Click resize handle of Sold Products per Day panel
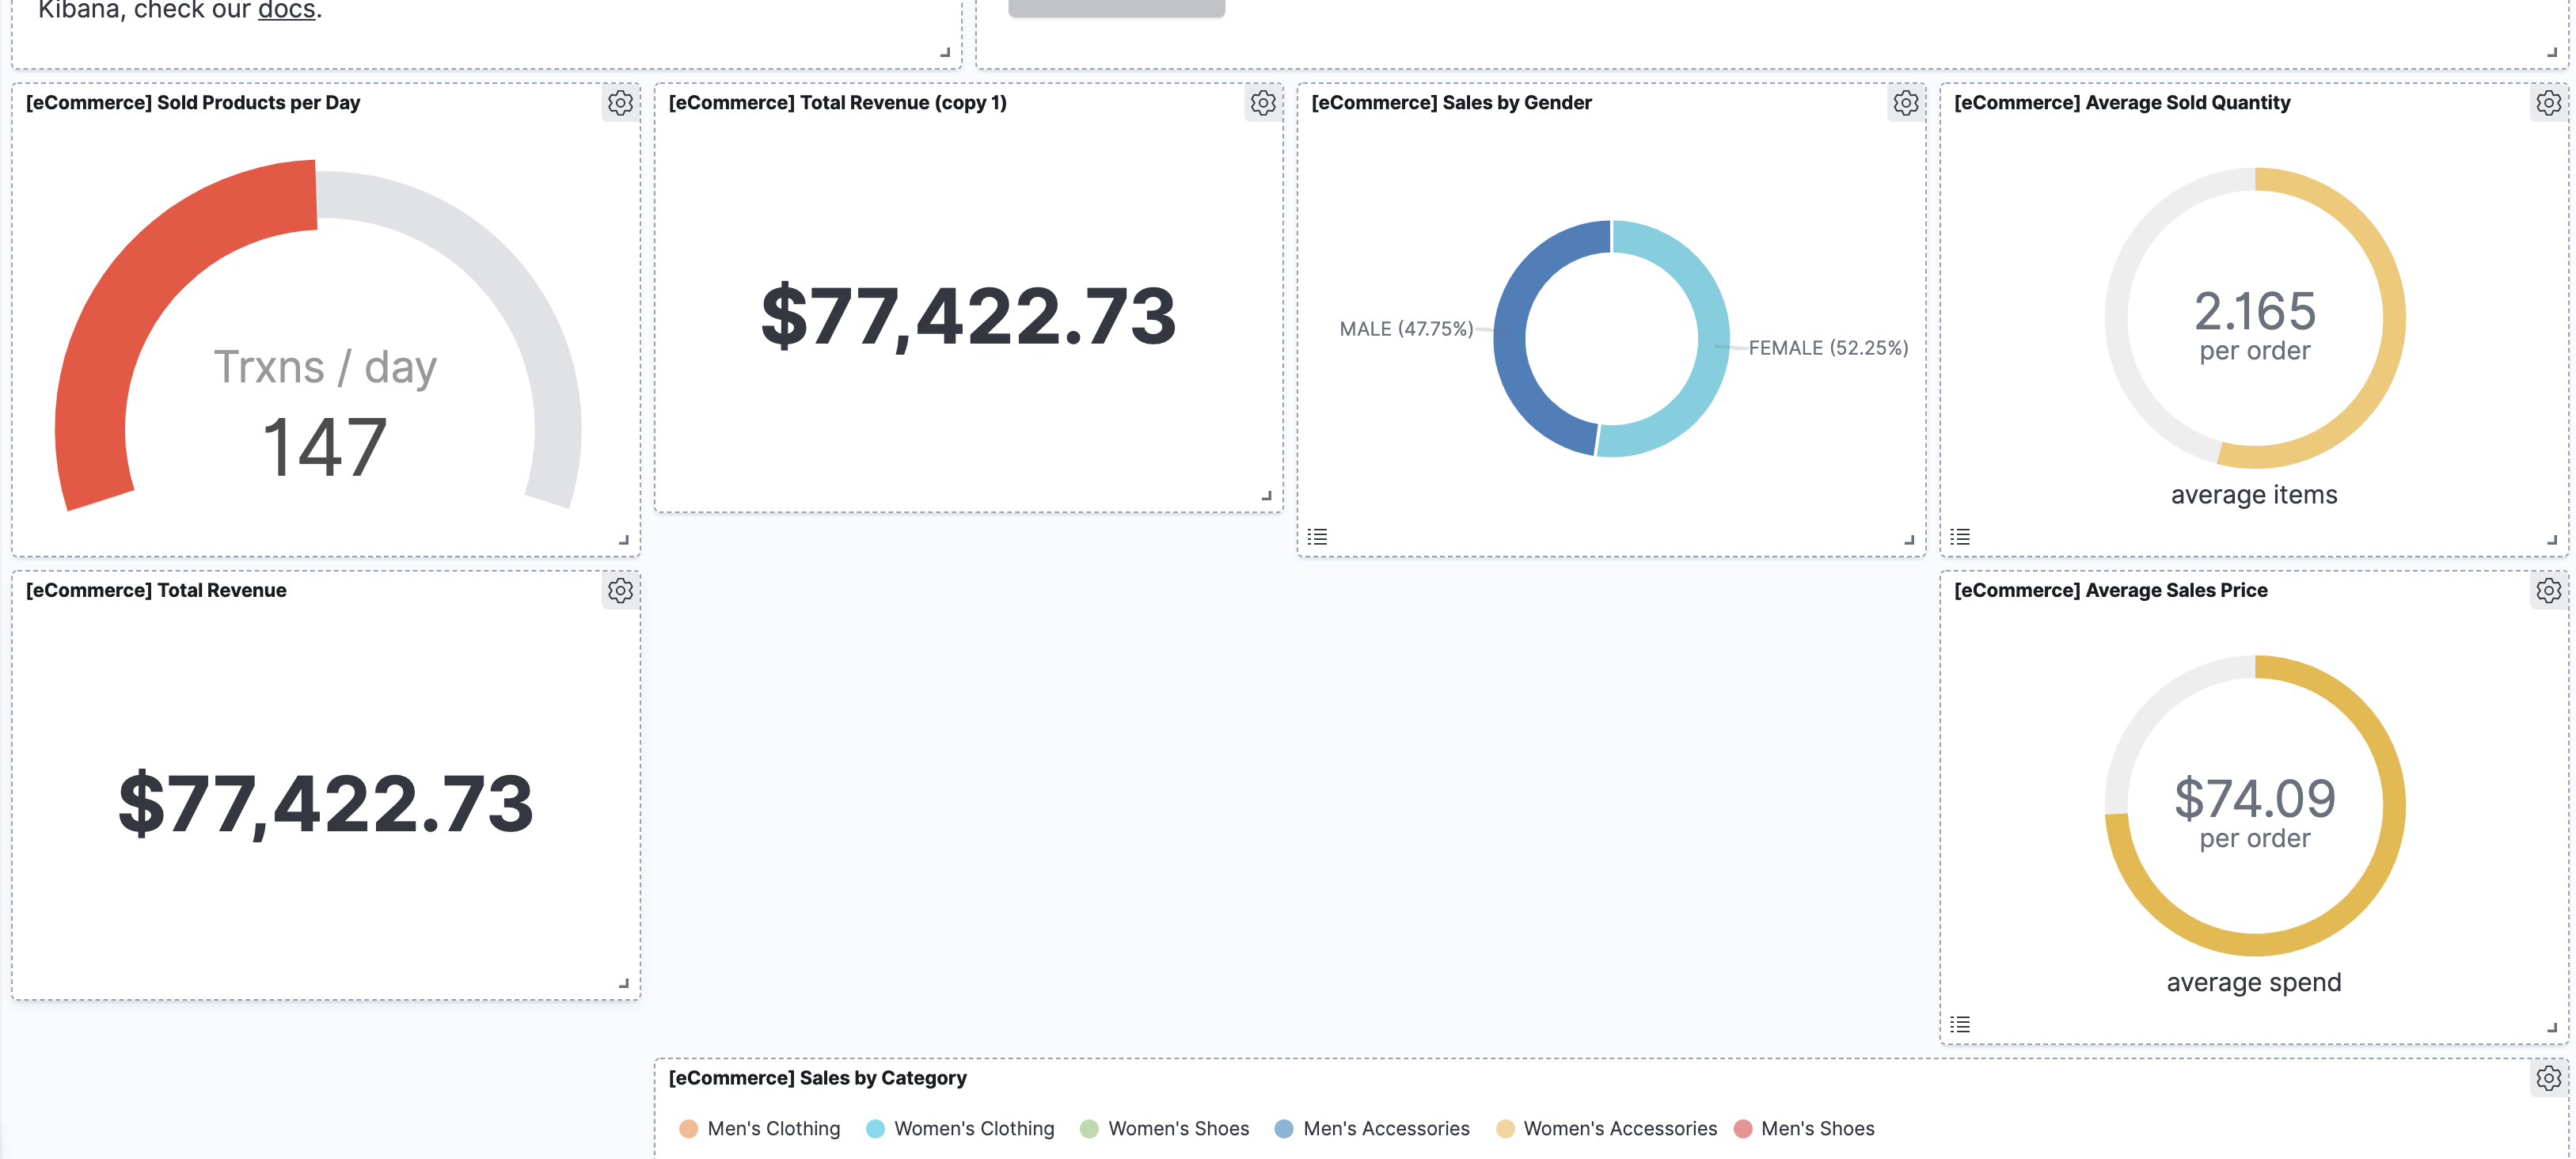The width and height of the screenshot is (2576, 1159). [624, 540]
